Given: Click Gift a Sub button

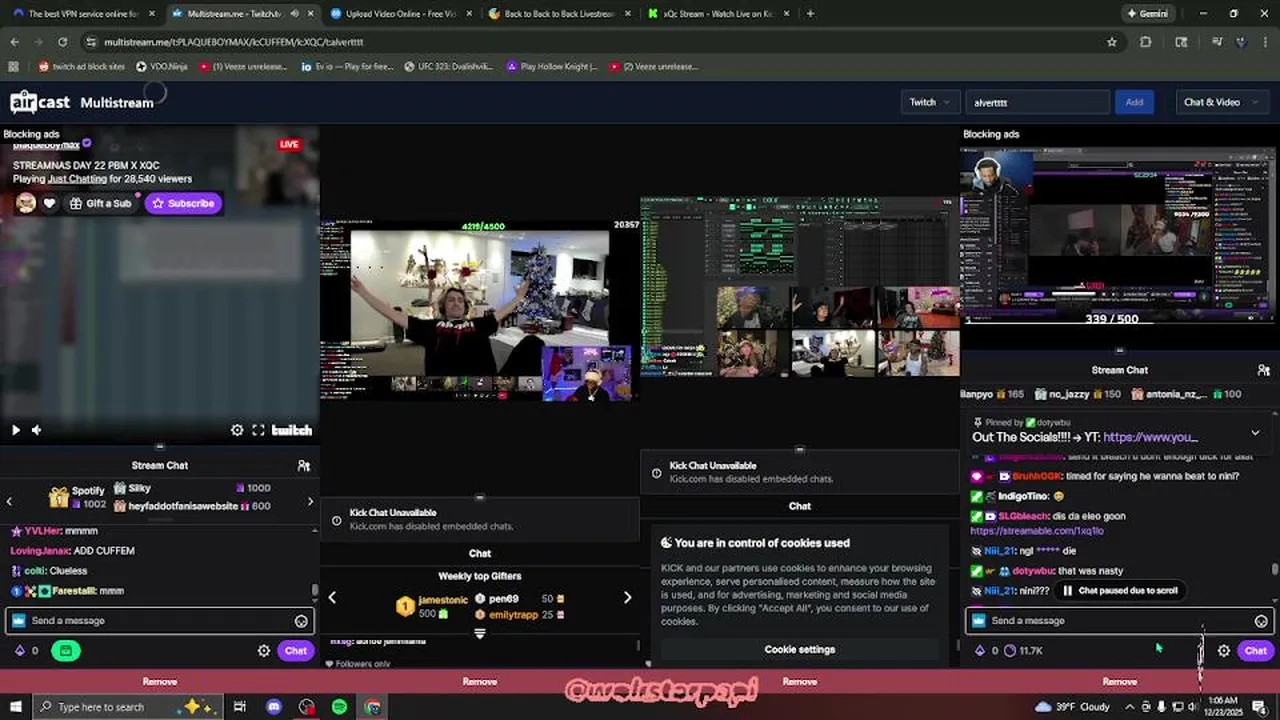Looking at the screenshot, I should (101, 203).
